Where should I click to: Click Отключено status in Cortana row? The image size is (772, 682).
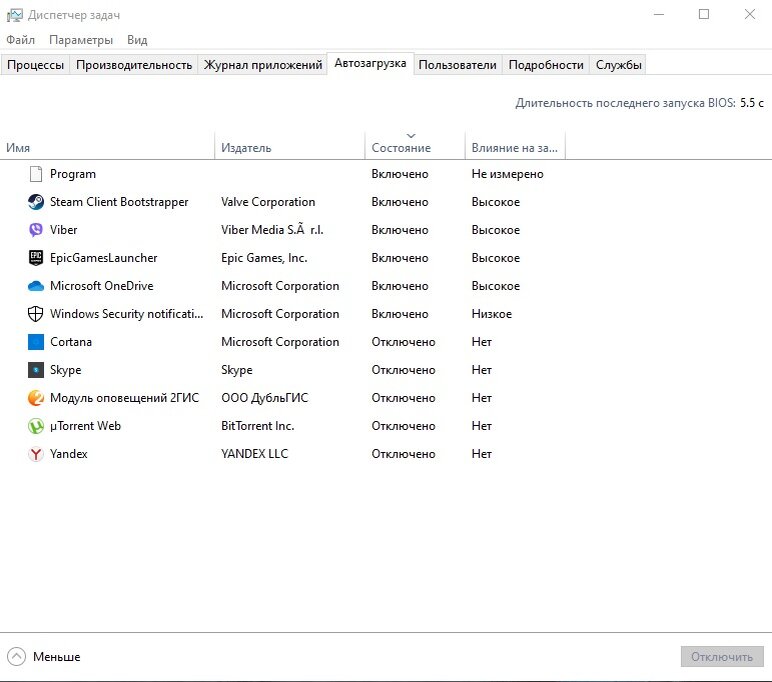click(x=403, y=342)
